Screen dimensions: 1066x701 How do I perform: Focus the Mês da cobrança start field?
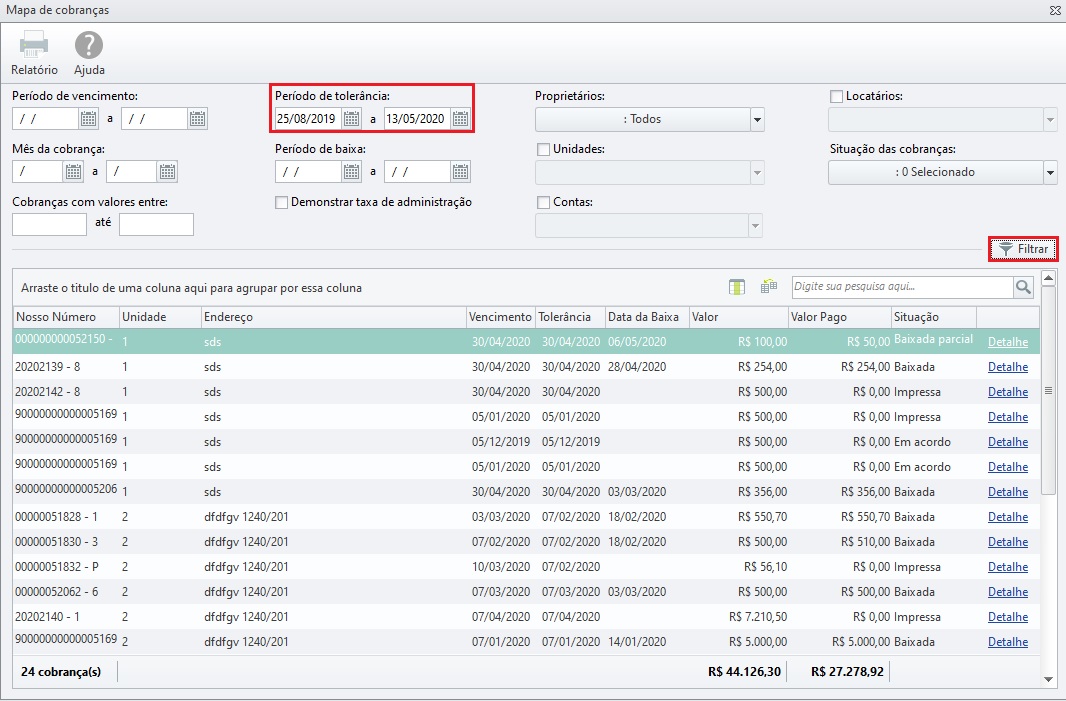pos(38,172)
